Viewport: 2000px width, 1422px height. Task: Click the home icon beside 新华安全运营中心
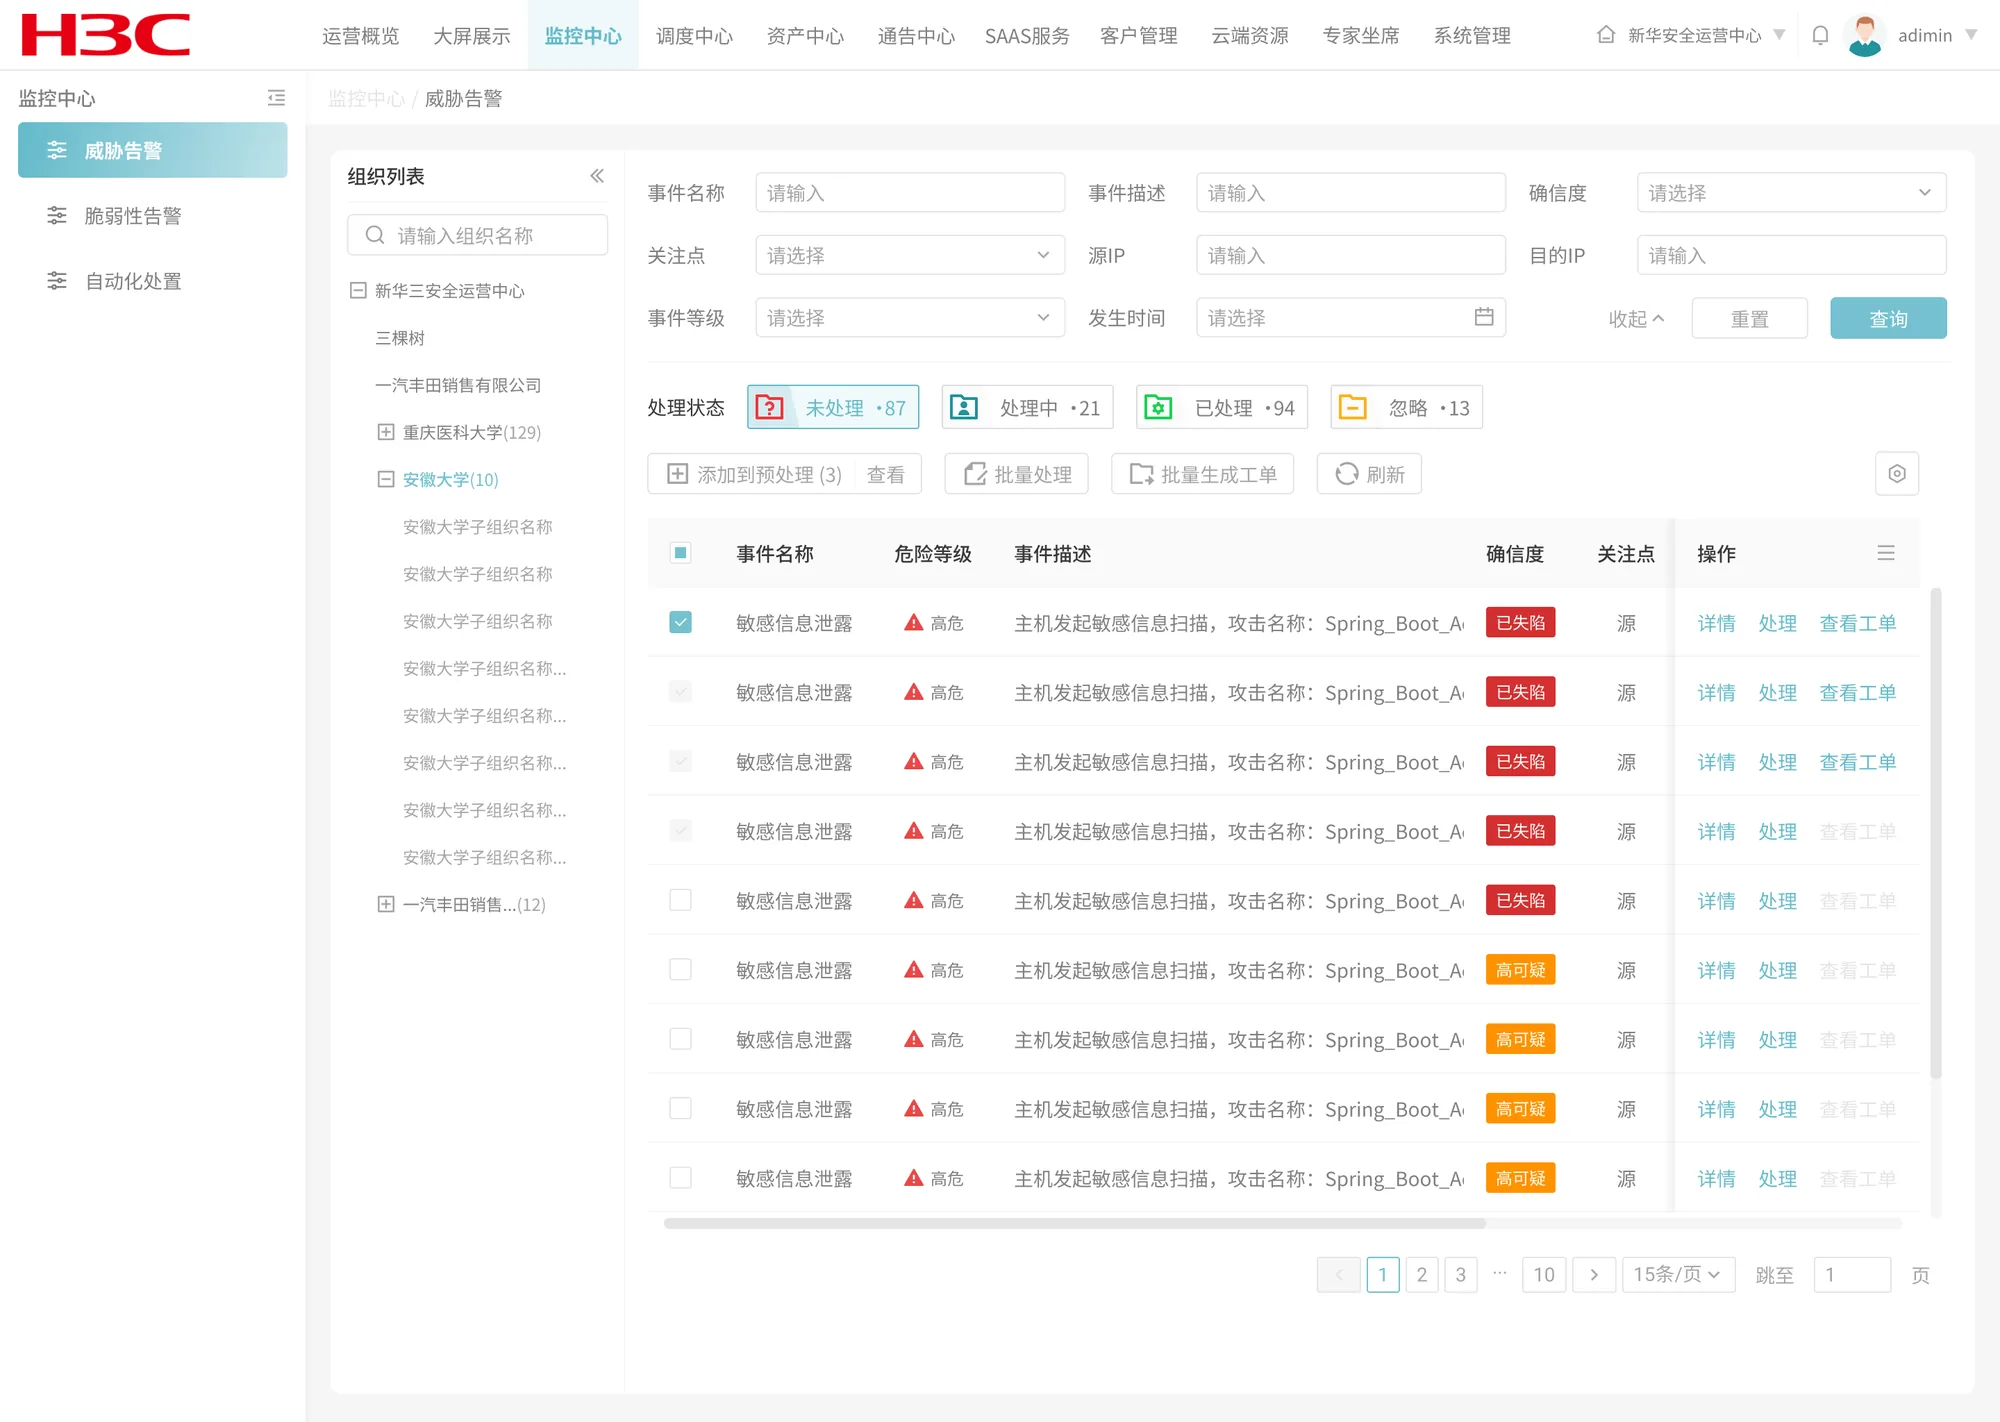[x=1606, y=35]
